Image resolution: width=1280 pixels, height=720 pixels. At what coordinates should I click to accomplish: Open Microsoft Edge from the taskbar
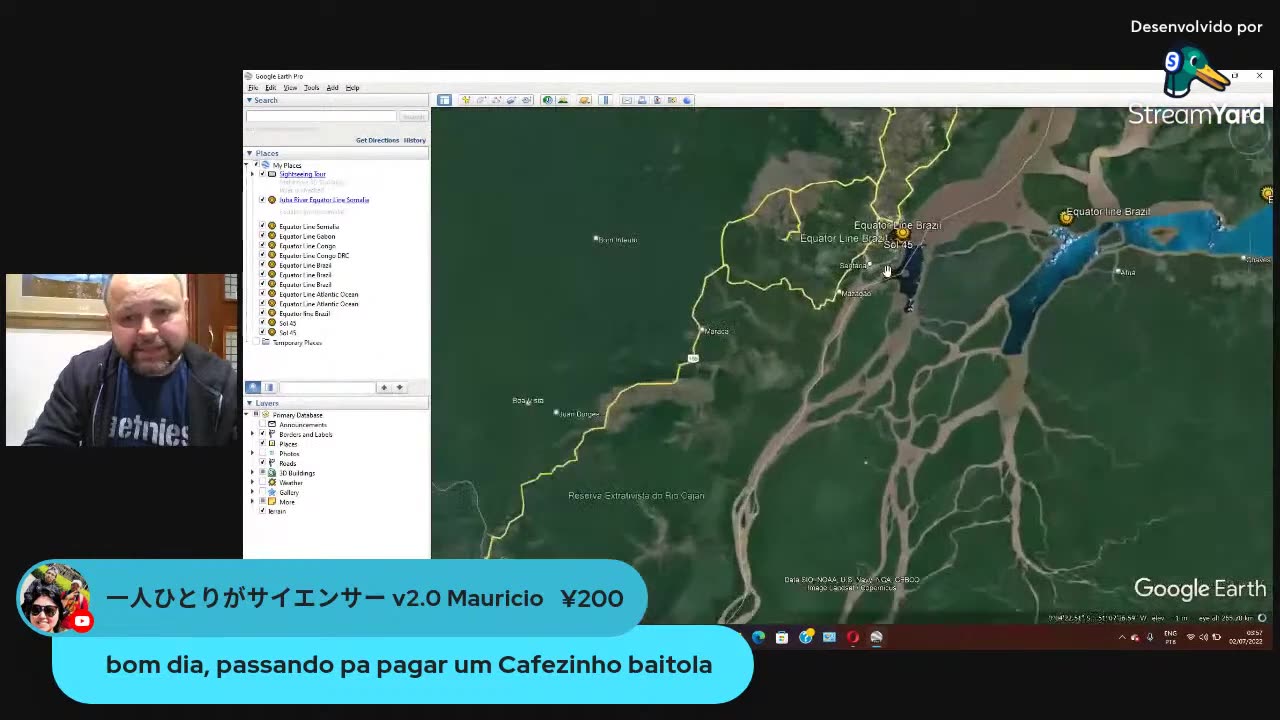click(x=758, y=637)
